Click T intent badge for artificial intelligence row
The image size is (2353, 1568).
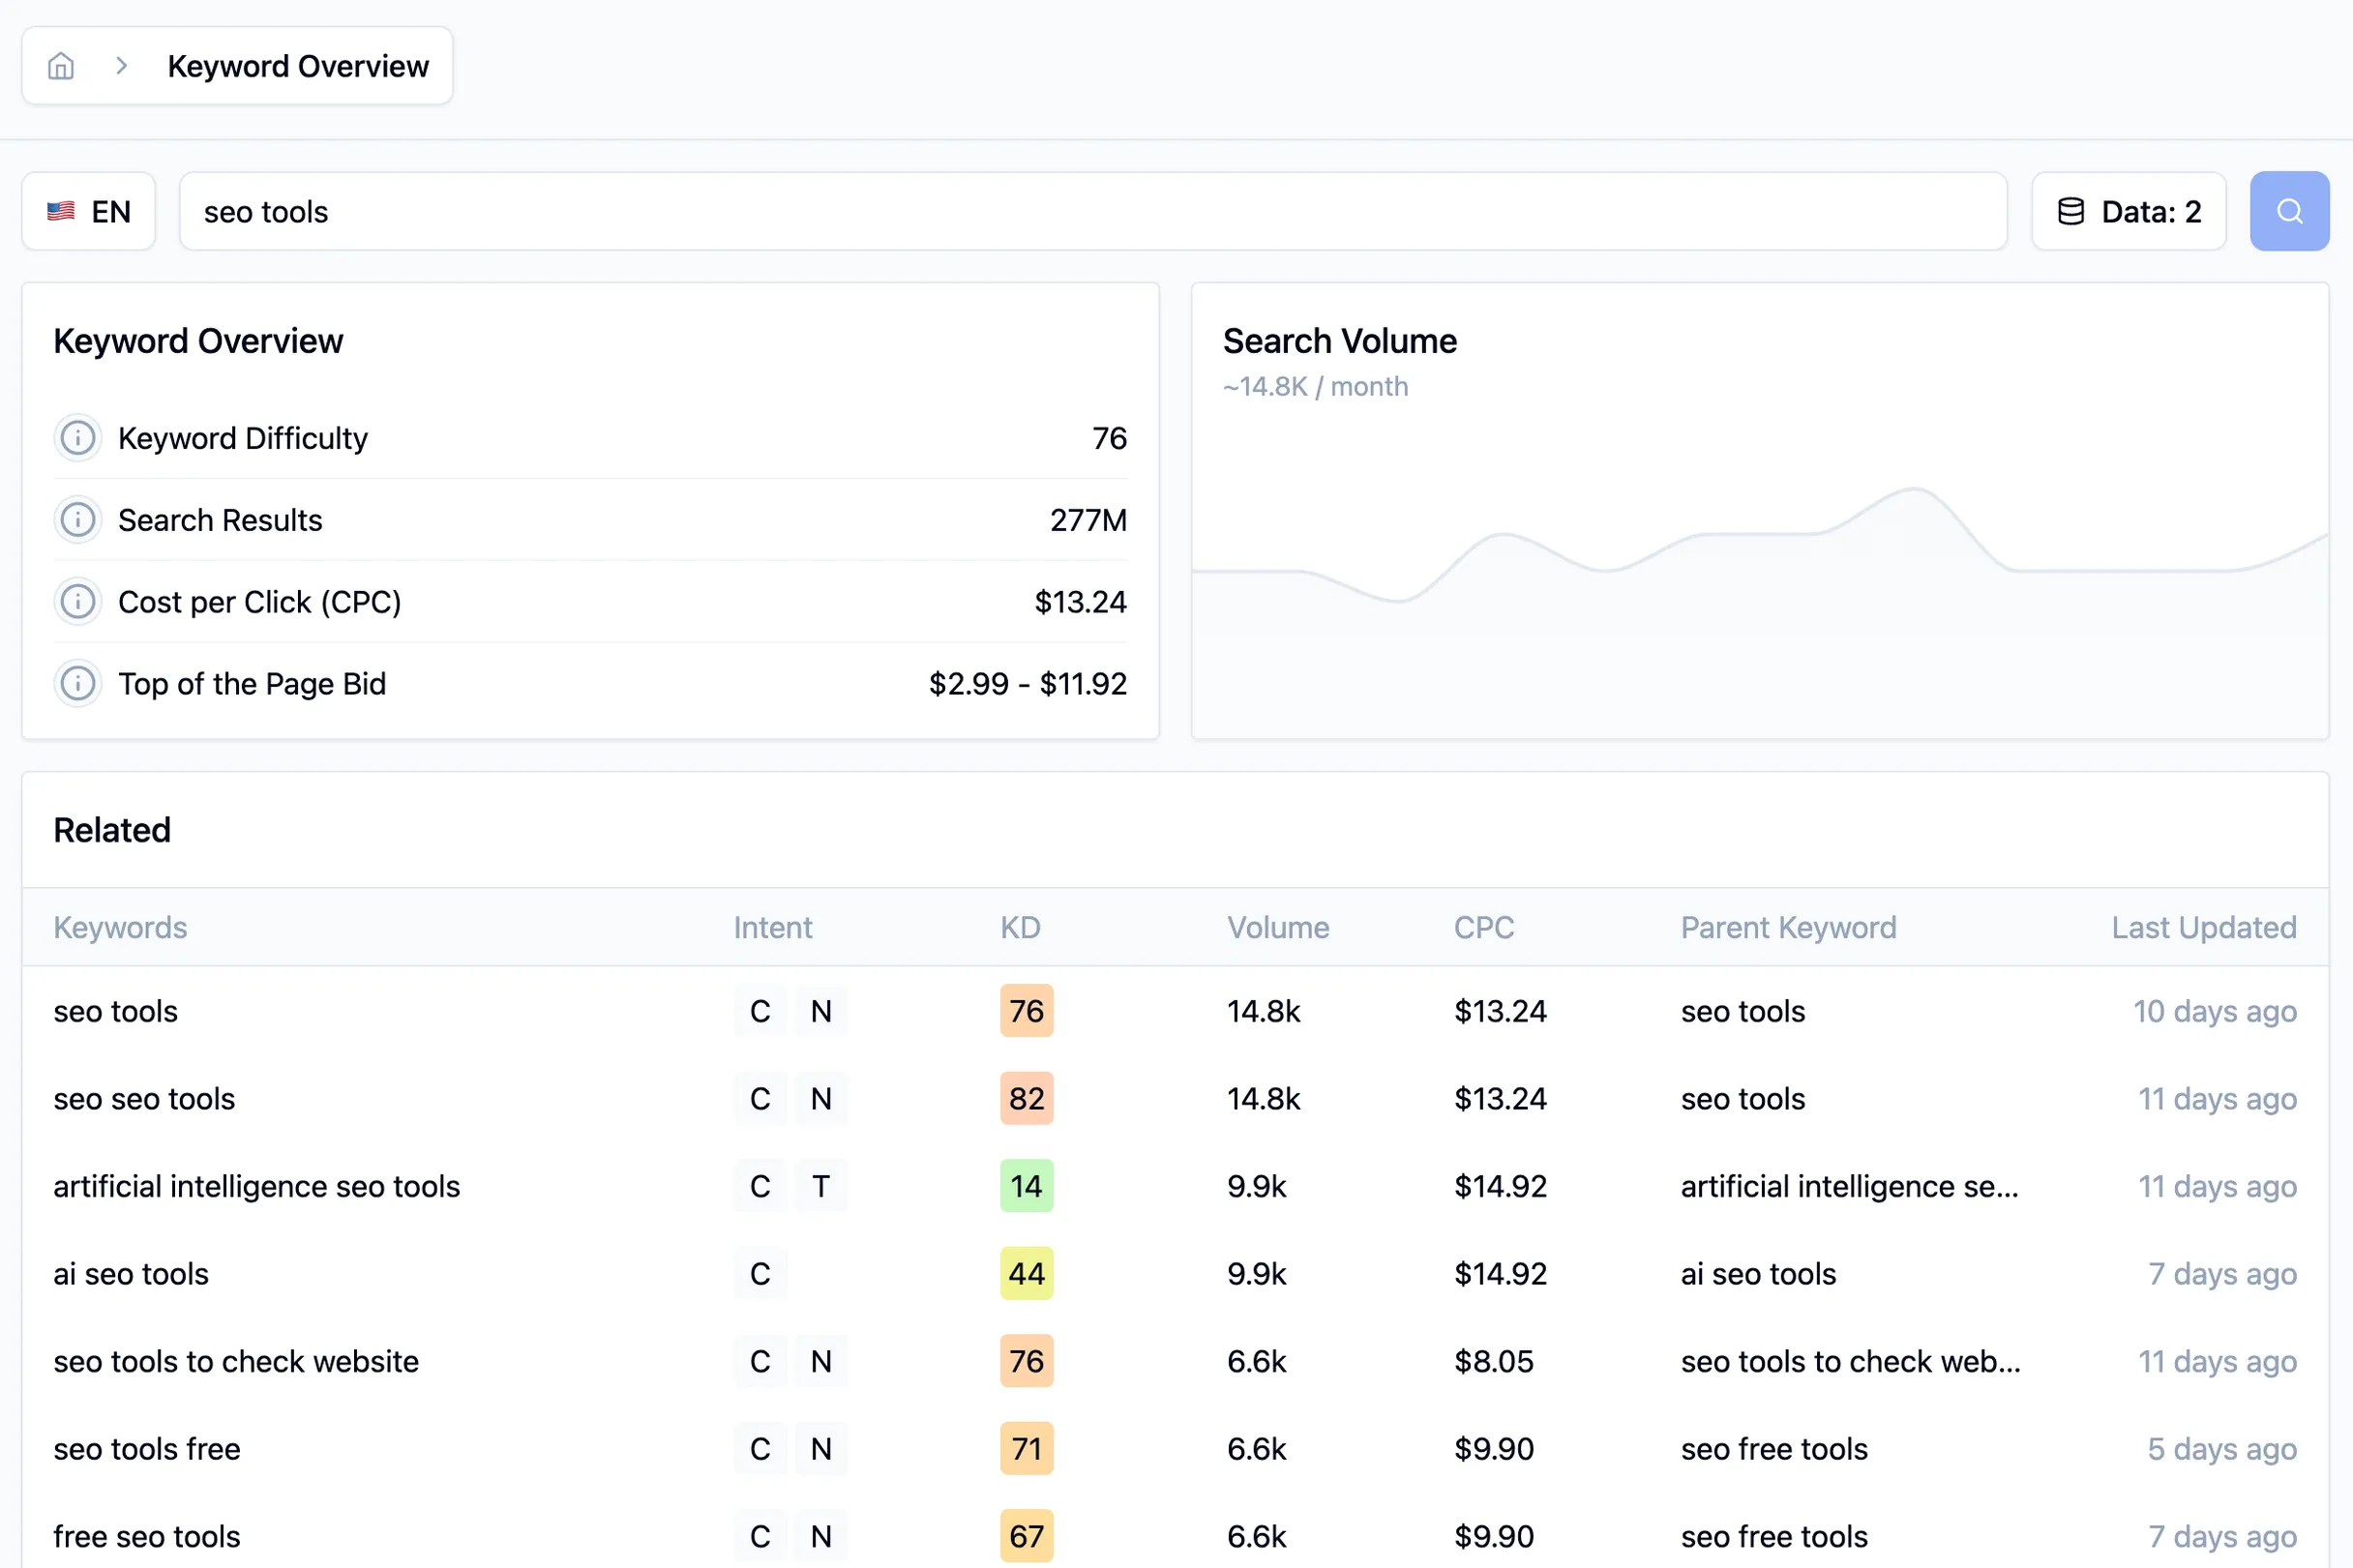point(821,1186)
